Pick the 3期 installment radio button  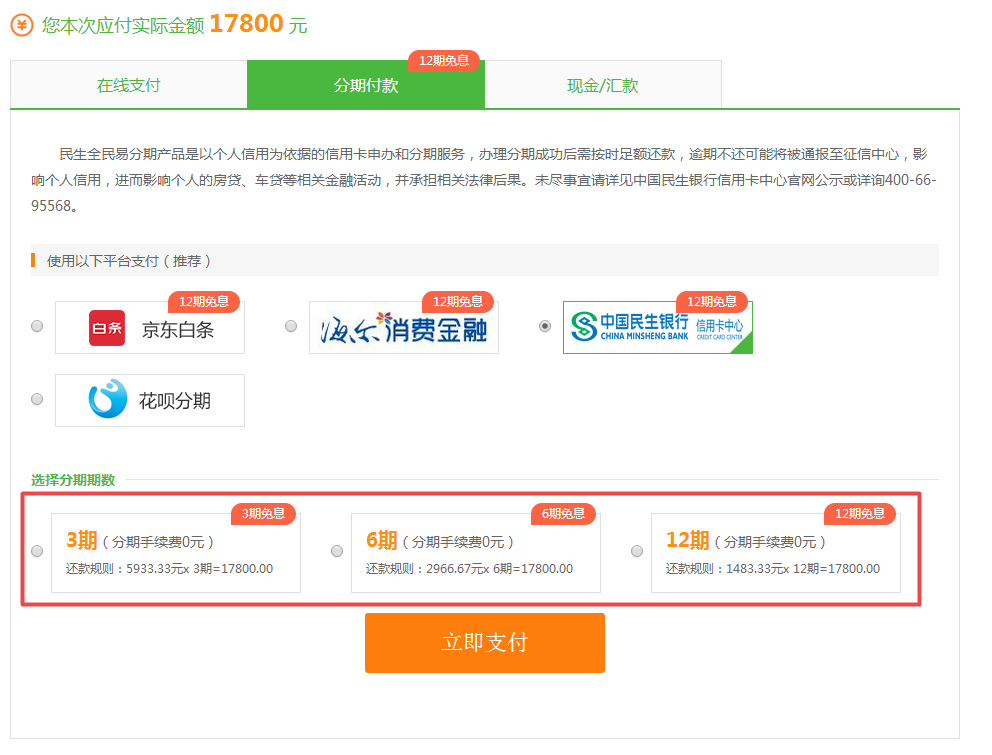pos(37,551)
